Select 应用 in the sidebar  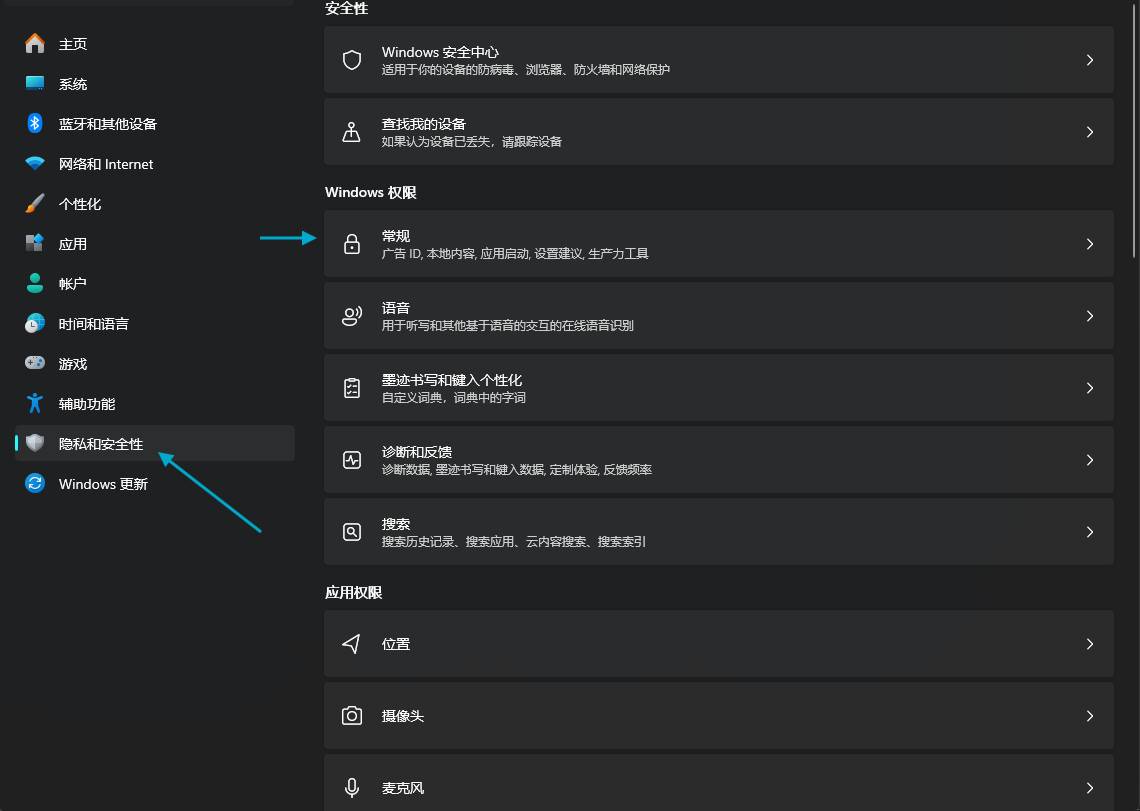tap(73, 244)
